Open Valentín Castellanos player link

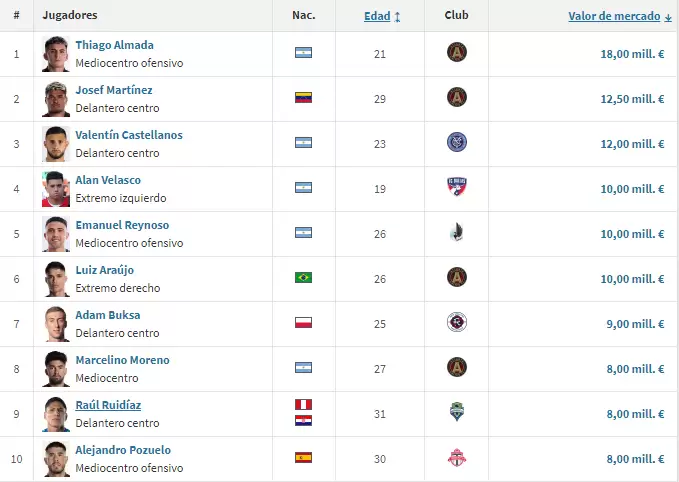point(128,135)
